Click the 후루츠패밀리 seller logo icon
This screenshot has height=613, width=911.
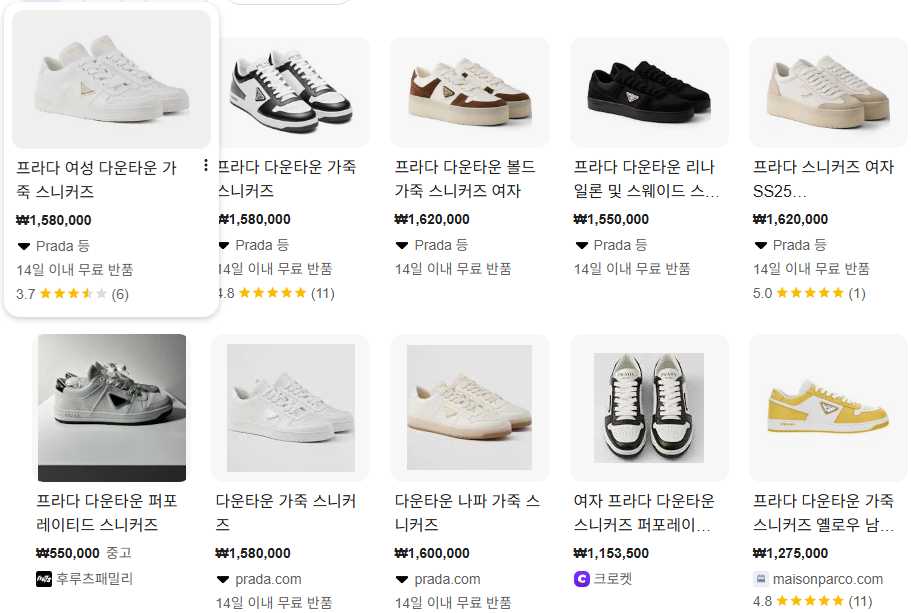[x=44, y=578]
